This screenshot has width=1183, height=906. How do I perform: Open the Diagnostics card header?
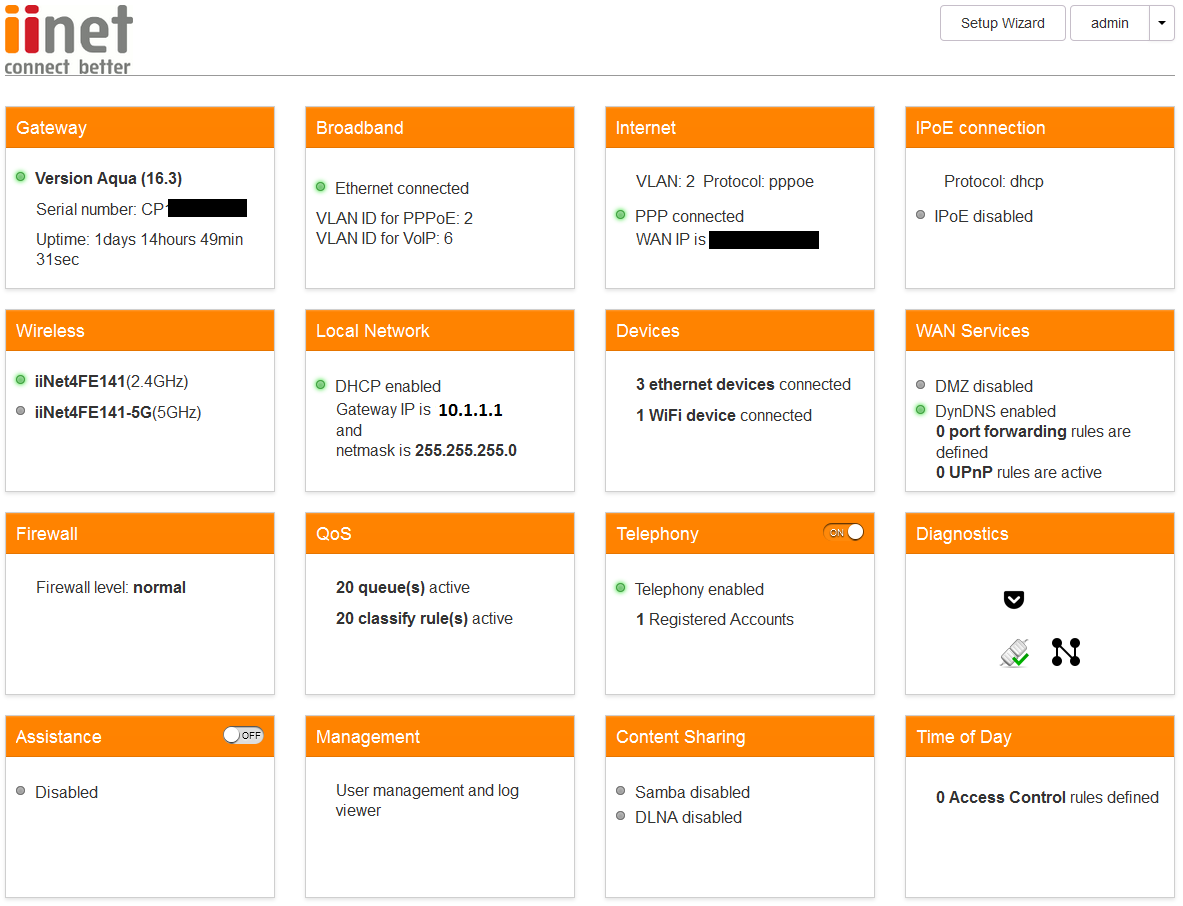pos(1040,533)
